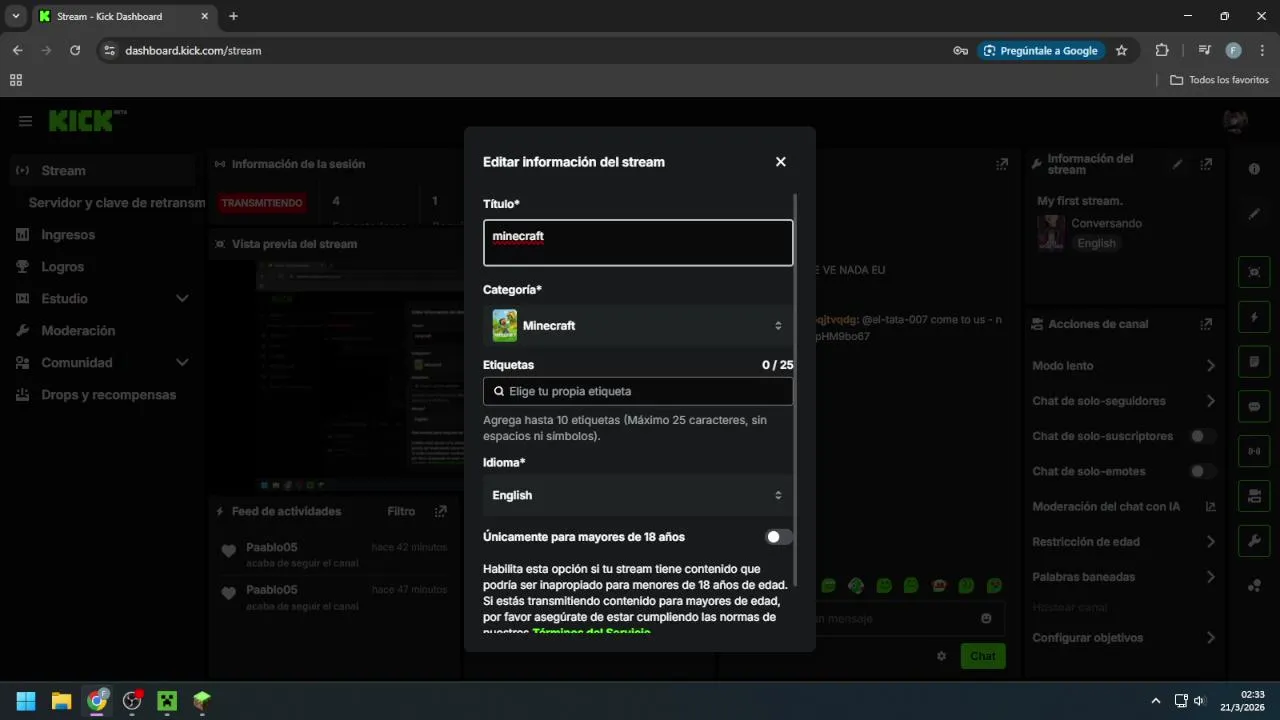Open File Explorer from the taskbar
The height and width of the screenshot is (720, 1280).
pos(61,701)
